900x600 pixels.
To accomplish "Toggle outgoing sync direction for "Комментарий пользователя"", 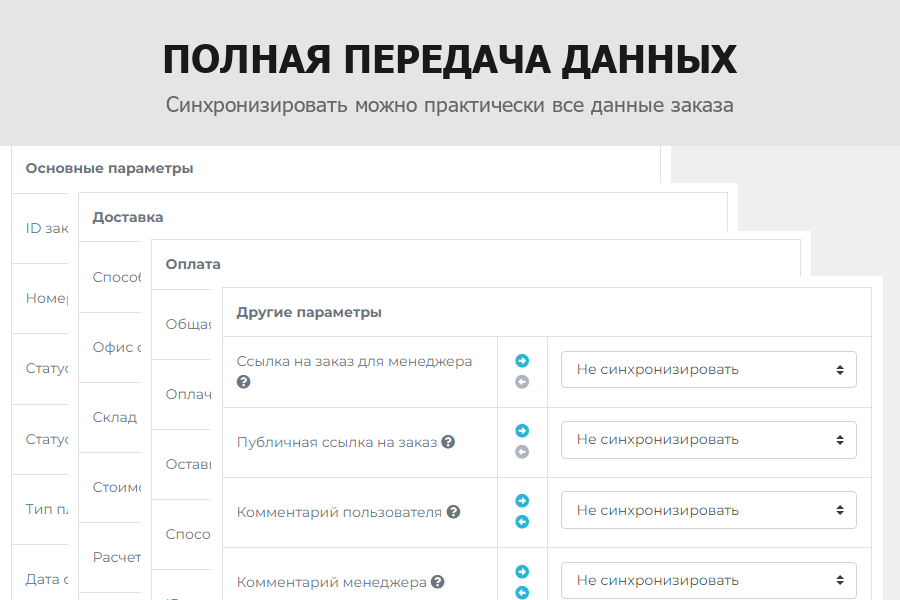I will [x=521, y=501].
